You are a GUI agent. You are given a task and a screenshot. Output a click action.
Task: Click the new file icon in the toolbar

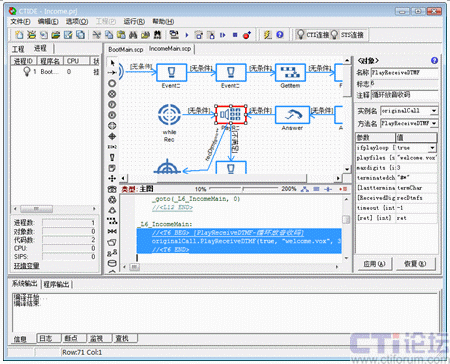[19, 35]
